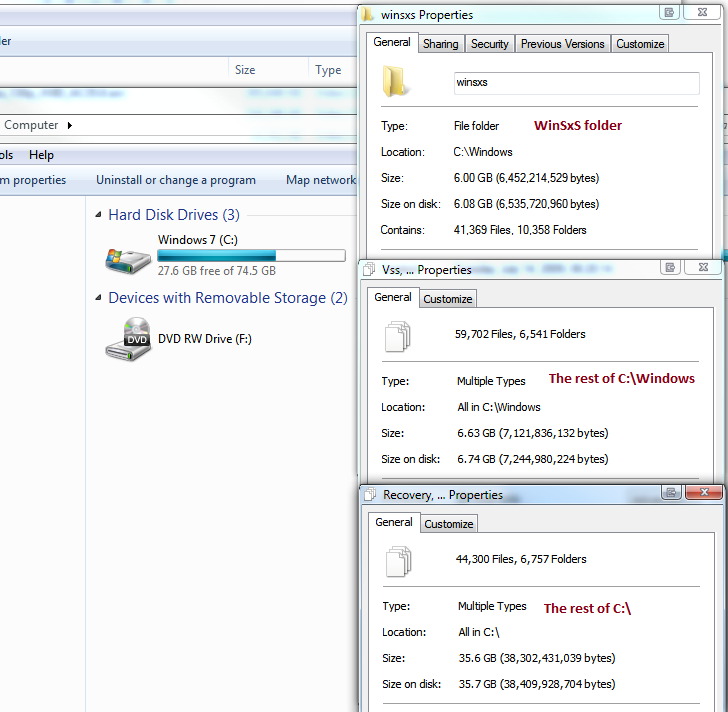Image resolution: width=728 pixels, height=712 pixels.
Task: Click the multiple files icon in Vss Properties
Action: tap(397, 335)
